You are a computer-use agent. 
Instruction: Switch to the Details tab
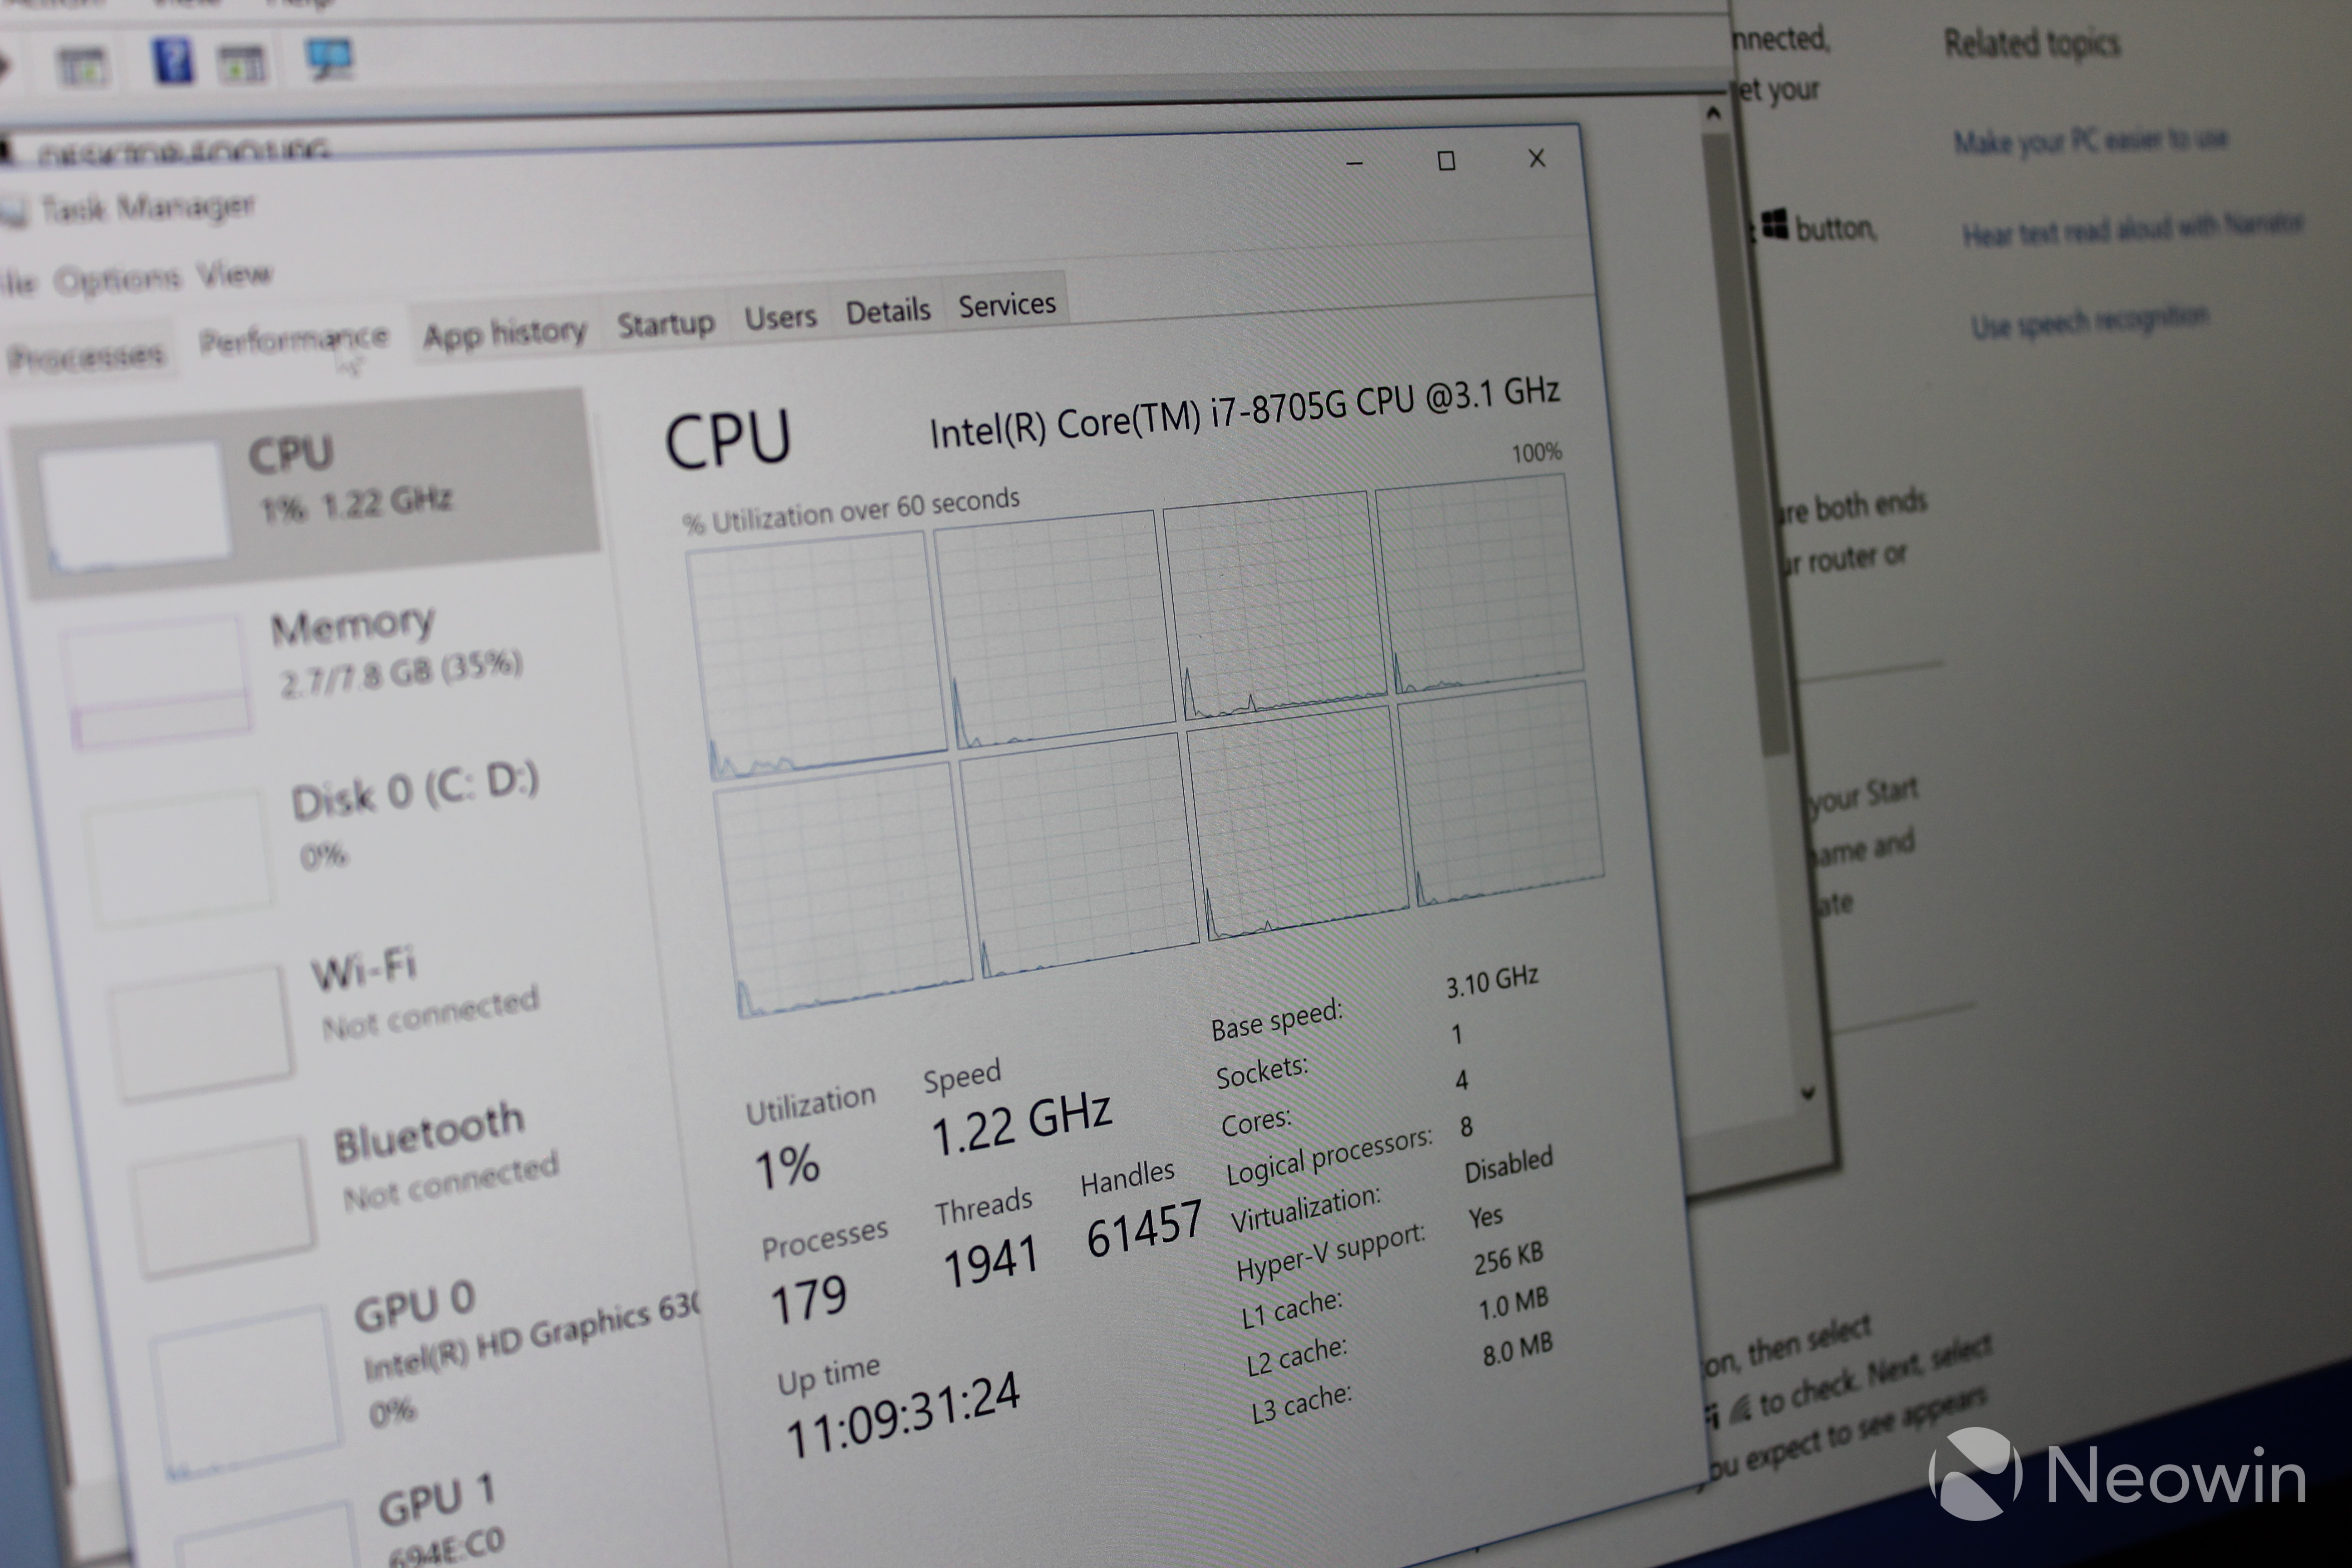tap(887, 310)
